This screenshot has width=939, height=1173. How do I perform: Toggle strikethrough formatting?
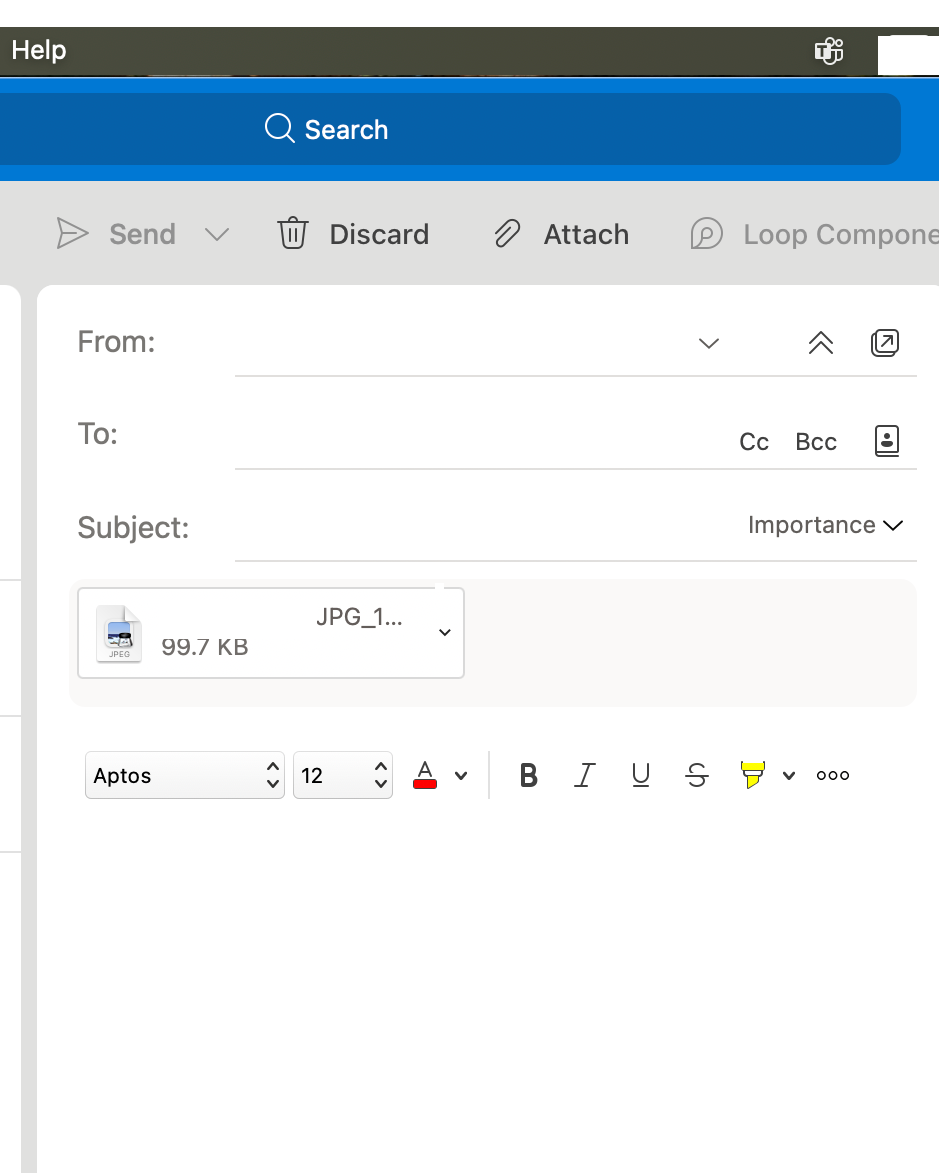coord(697,775)
